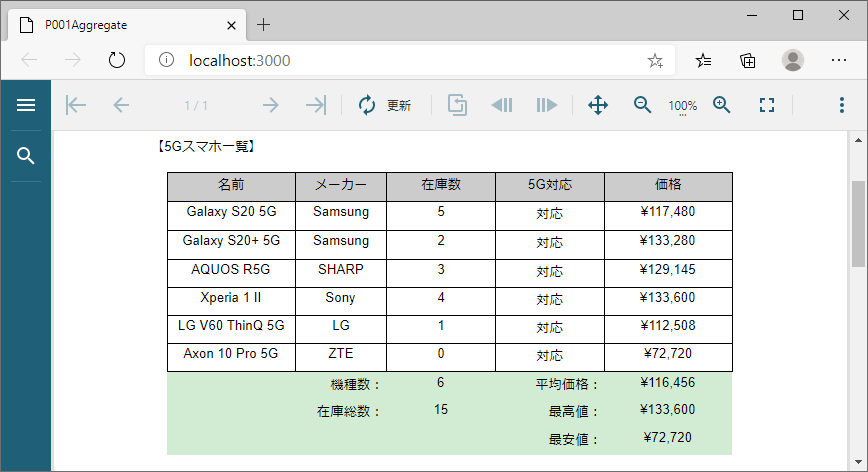Go to next report page
Screen dimensions: 868x472
coord(270,105)
